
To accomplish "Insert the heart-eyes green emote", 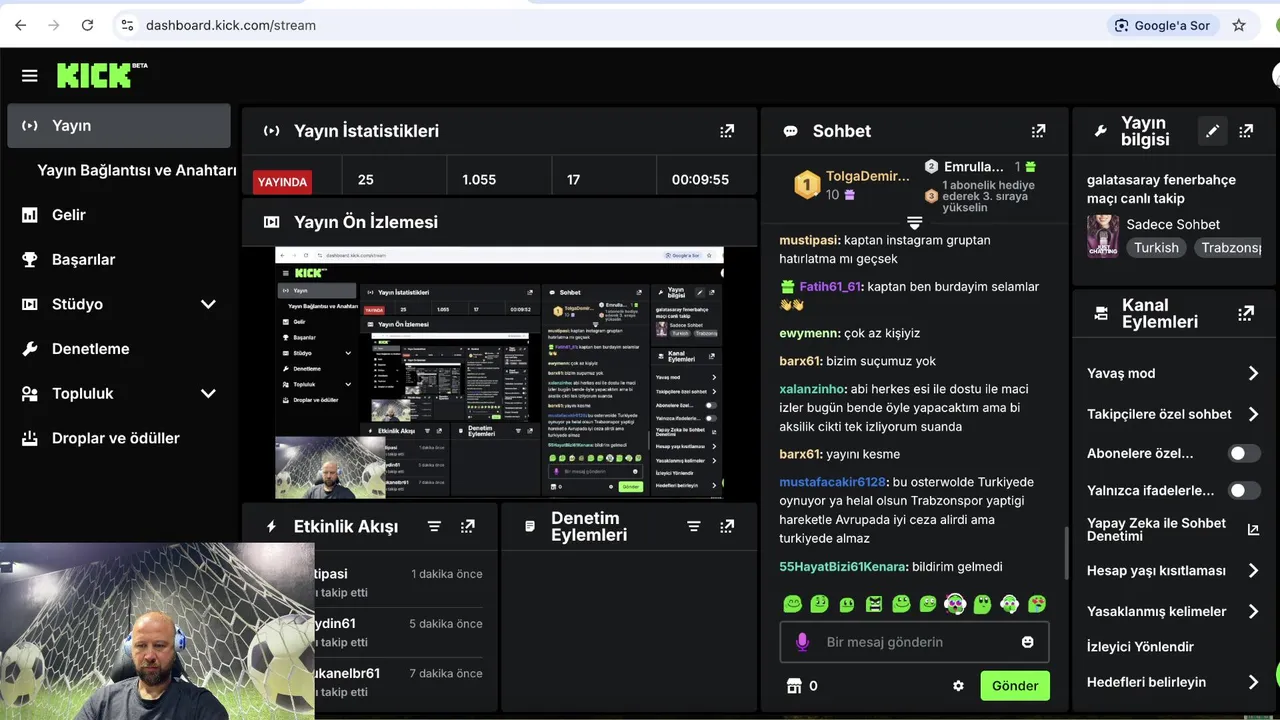I will [x=1036, y=604].
